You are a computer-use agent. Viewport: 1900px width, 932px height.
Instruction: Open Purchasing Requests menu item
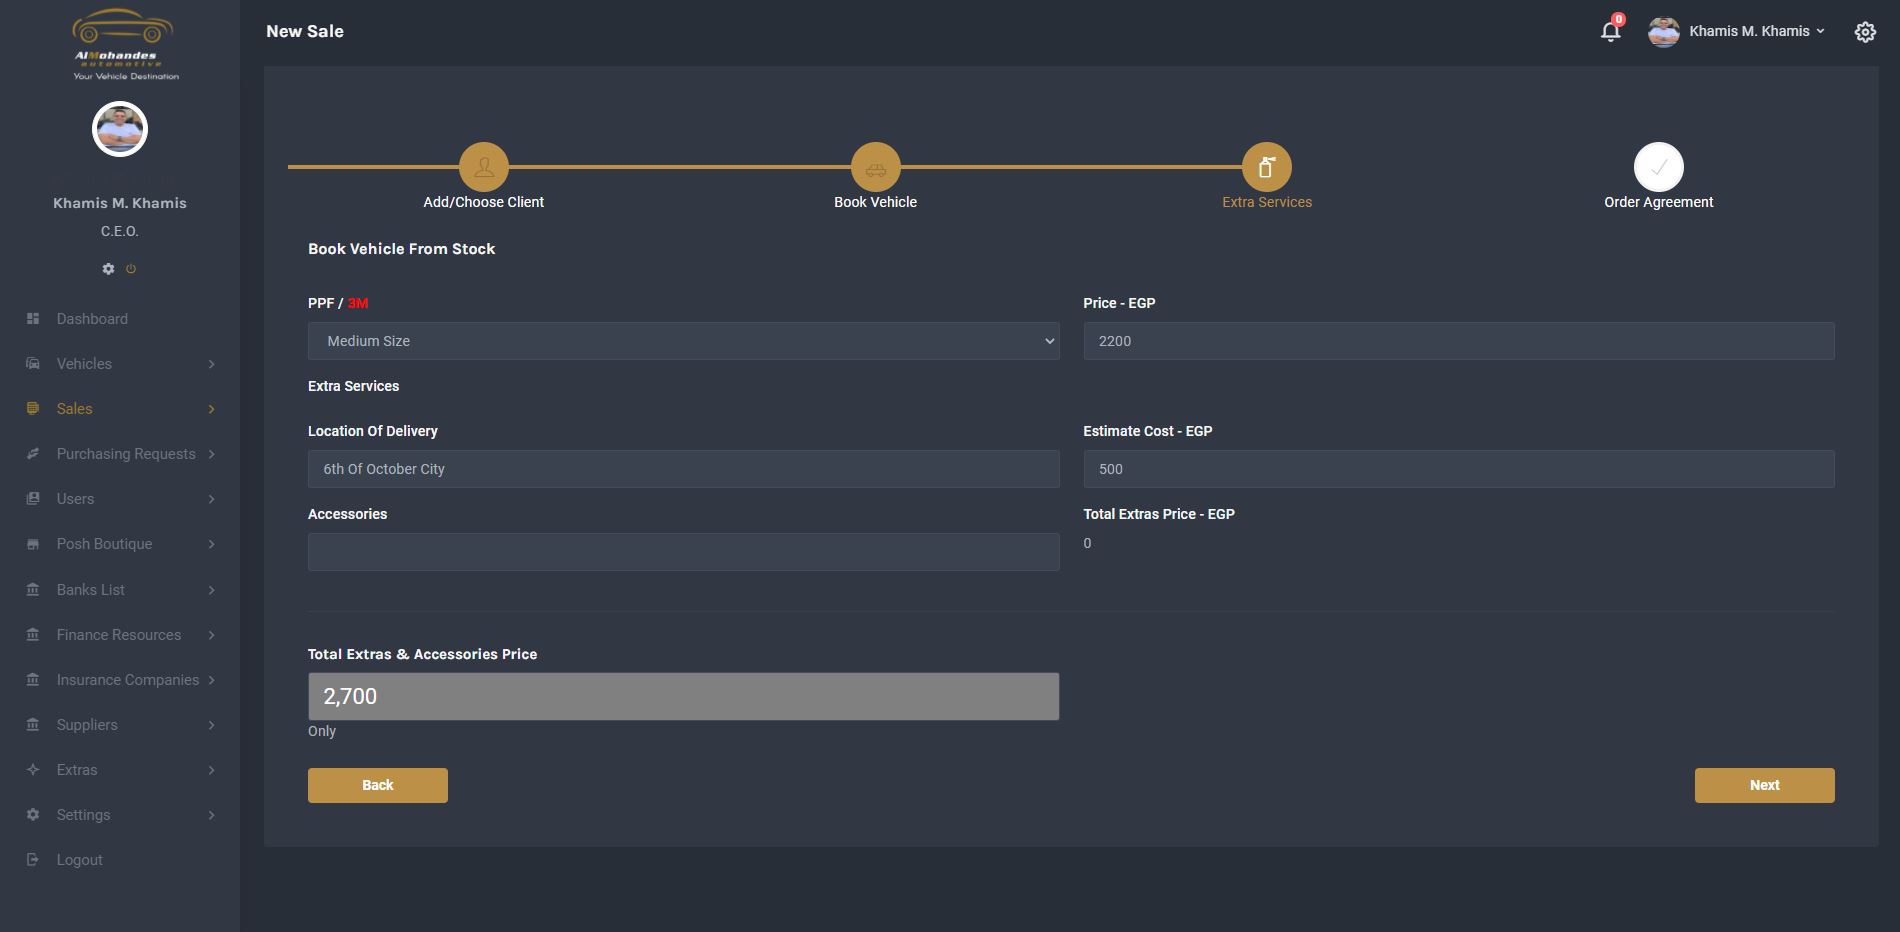(126, 454)
